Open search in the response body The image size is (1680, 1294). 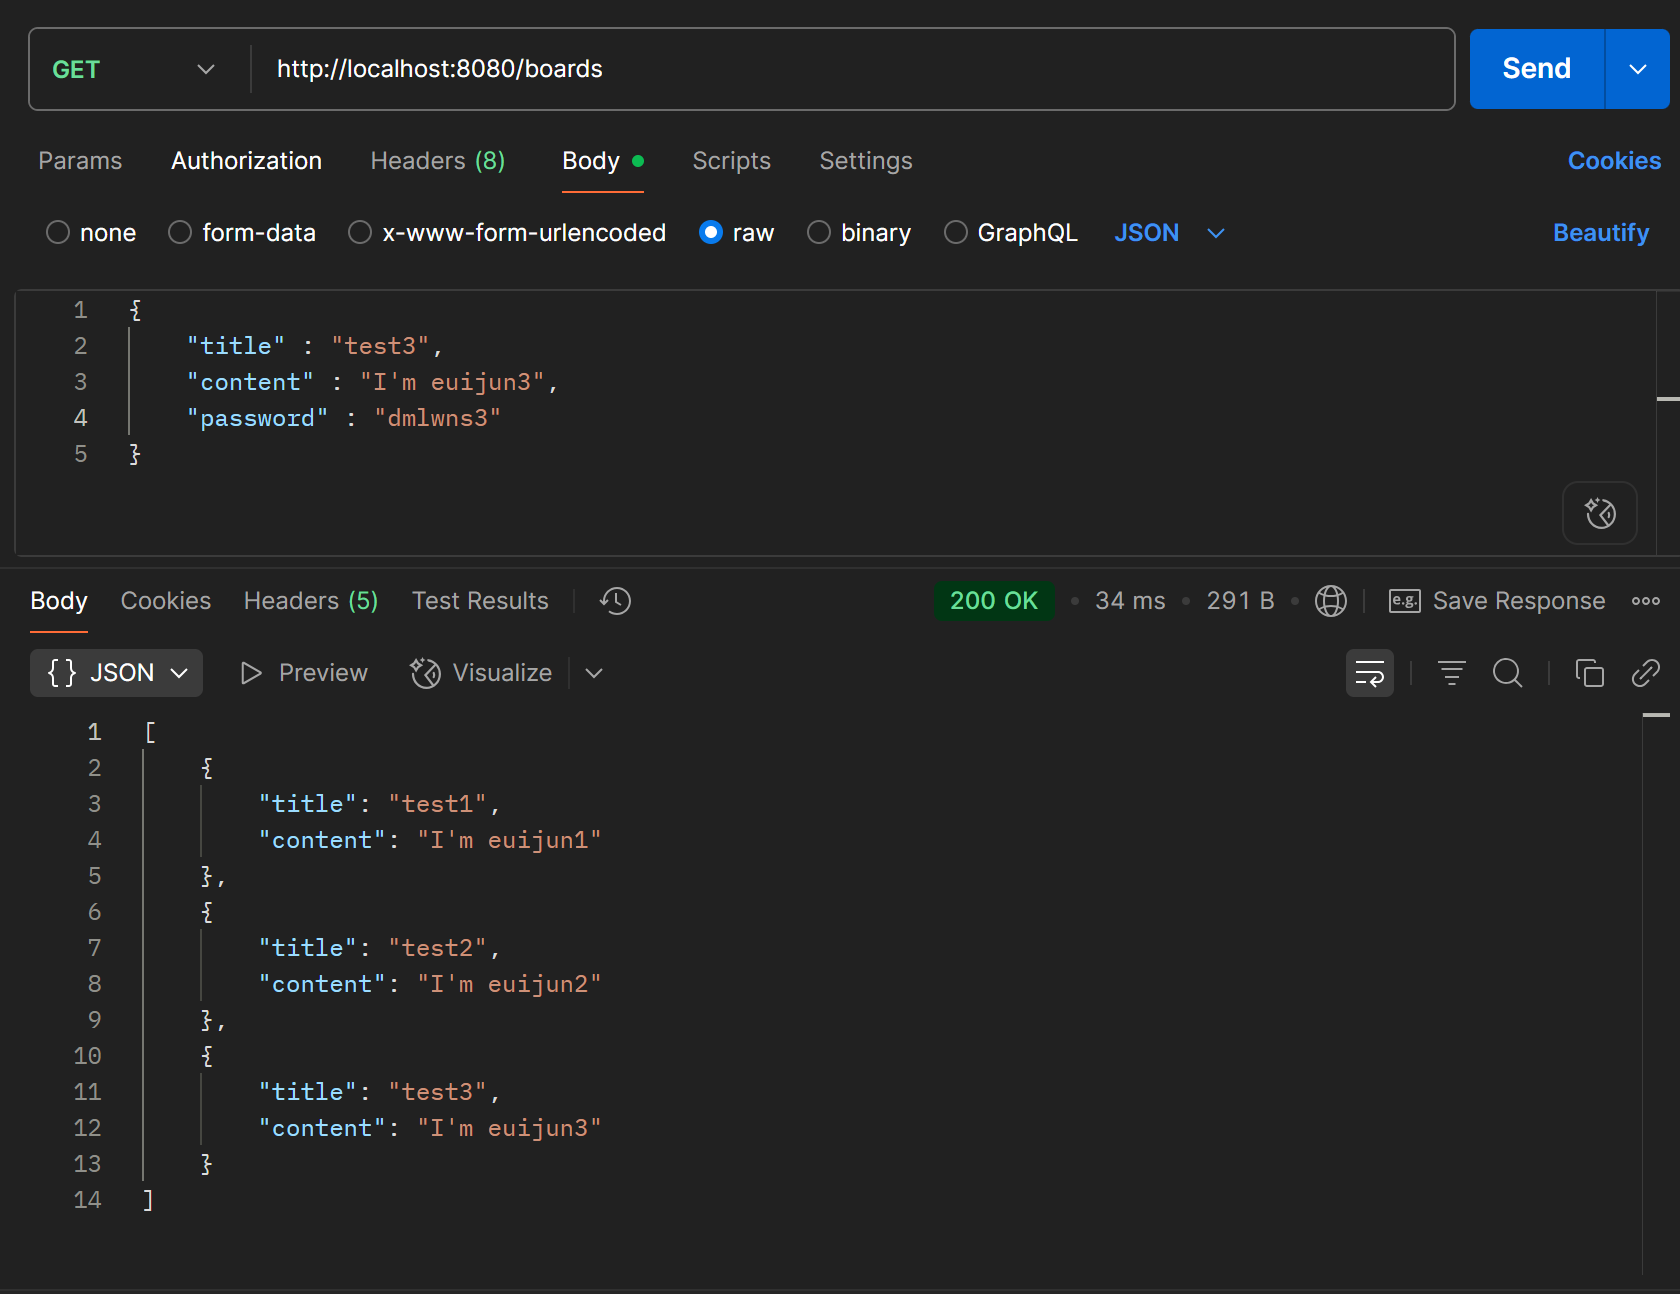click(x=1508, y=673)
